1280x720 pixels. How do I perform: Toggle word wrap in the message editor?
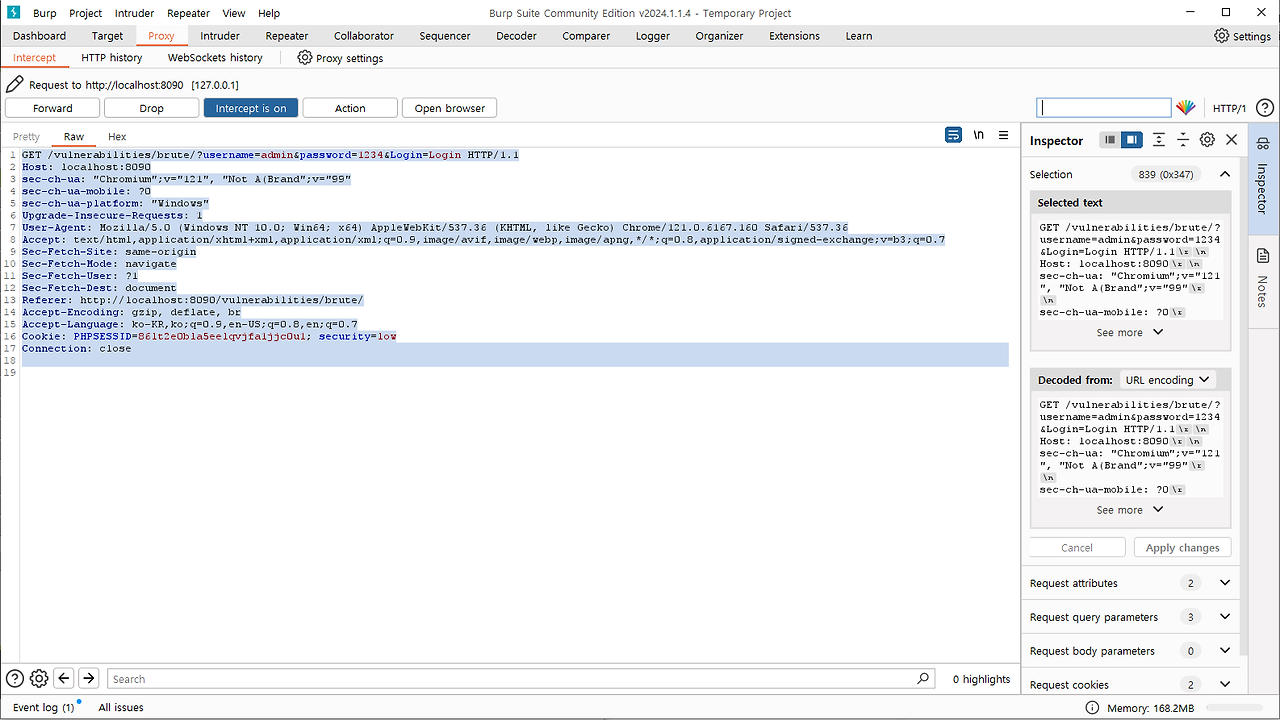tap(953, 135)
